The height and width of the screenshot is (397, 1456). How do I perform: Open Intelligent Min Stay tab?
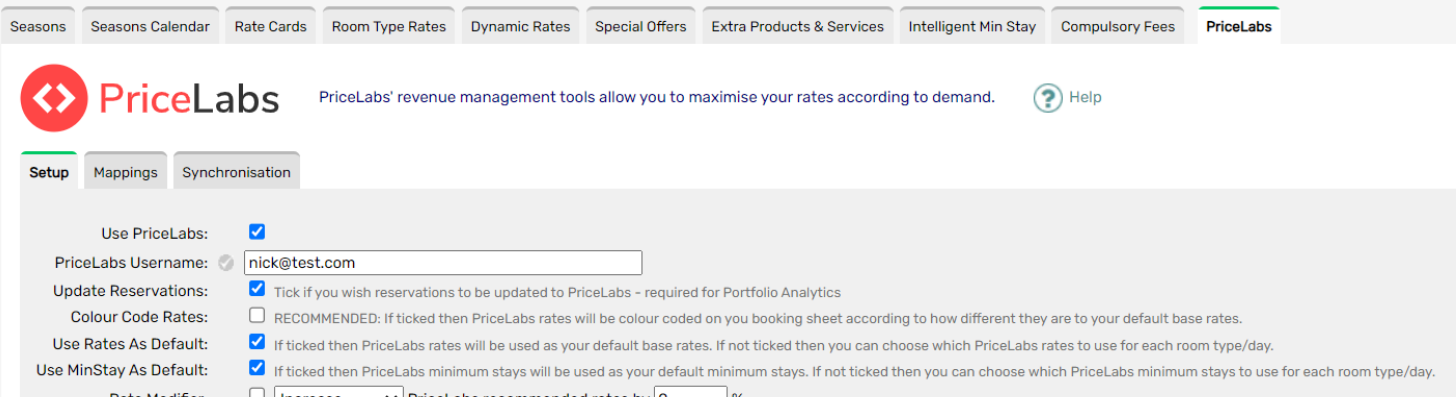pyautogui.click(x=972, y=27)
